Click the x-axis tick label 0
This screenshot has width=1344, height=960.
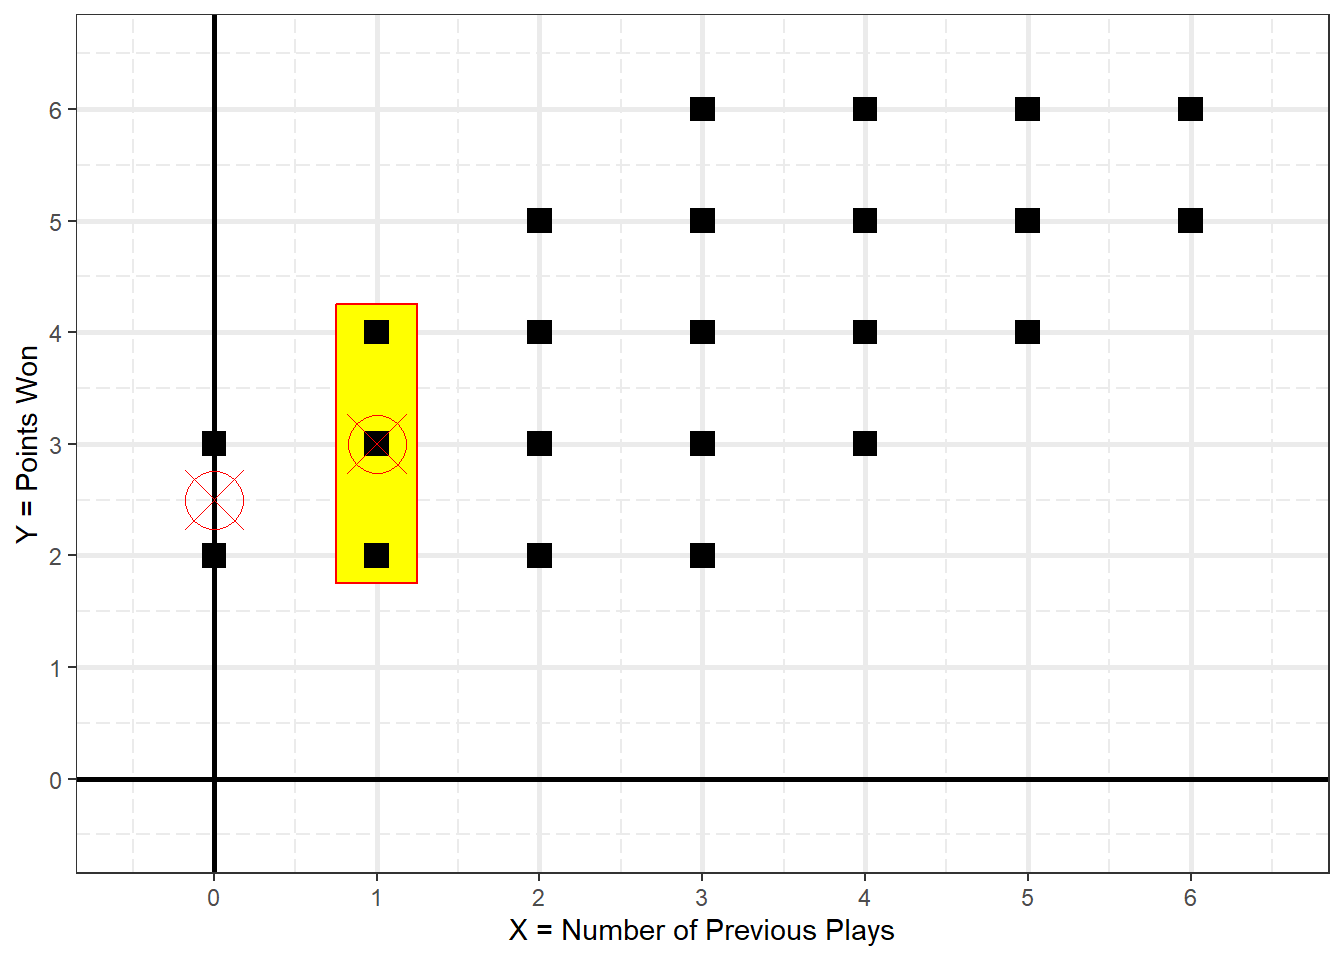(214, 898)
